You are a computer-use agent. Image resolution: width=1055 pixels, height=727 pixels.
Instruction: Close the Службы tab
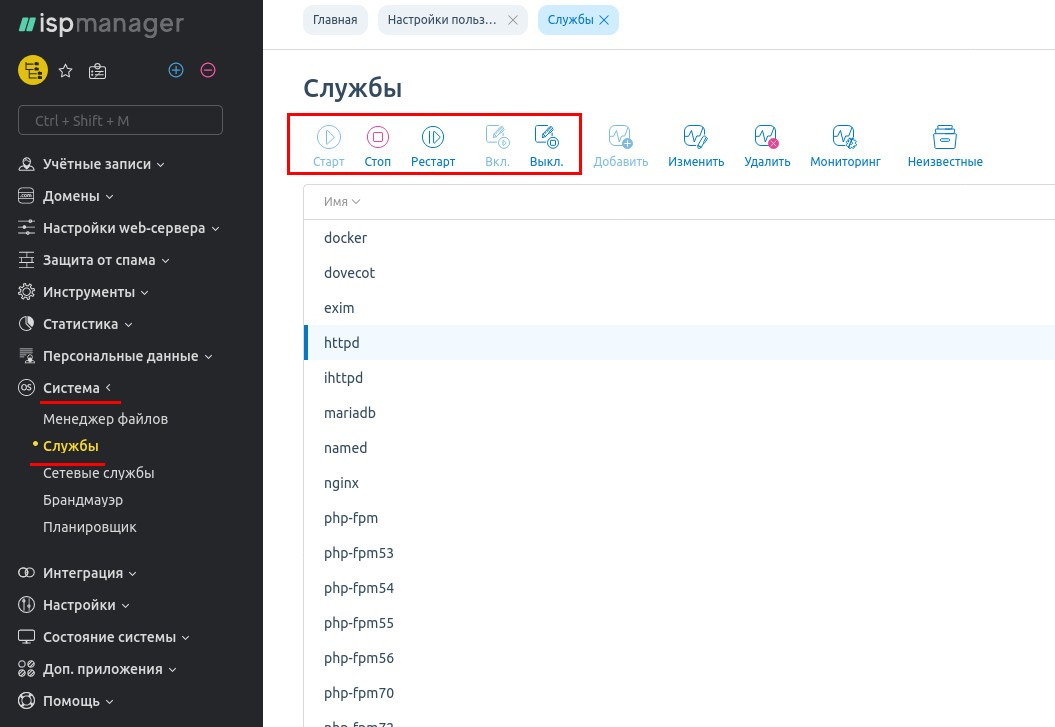[x=604, y=20]
